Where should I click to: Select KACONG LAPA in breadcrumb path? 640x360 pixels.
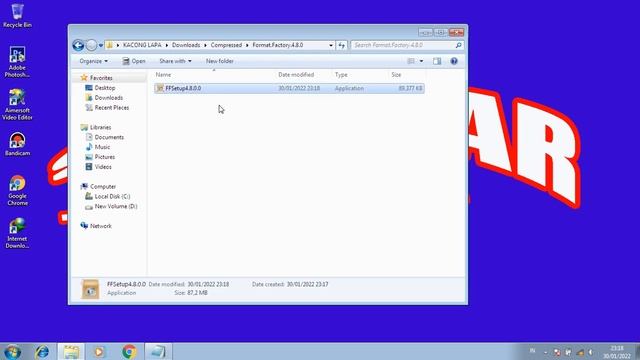click(x=142, y=45)
